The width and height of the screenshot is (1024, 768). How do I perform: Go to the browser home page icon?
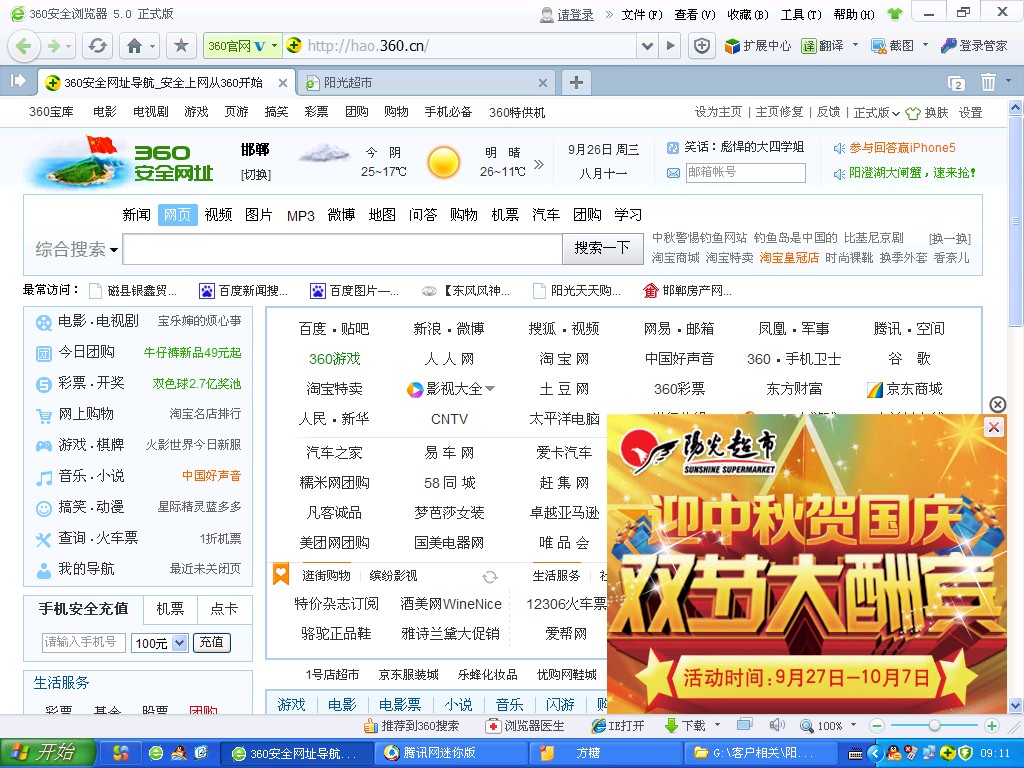click(x=135, y=46)
